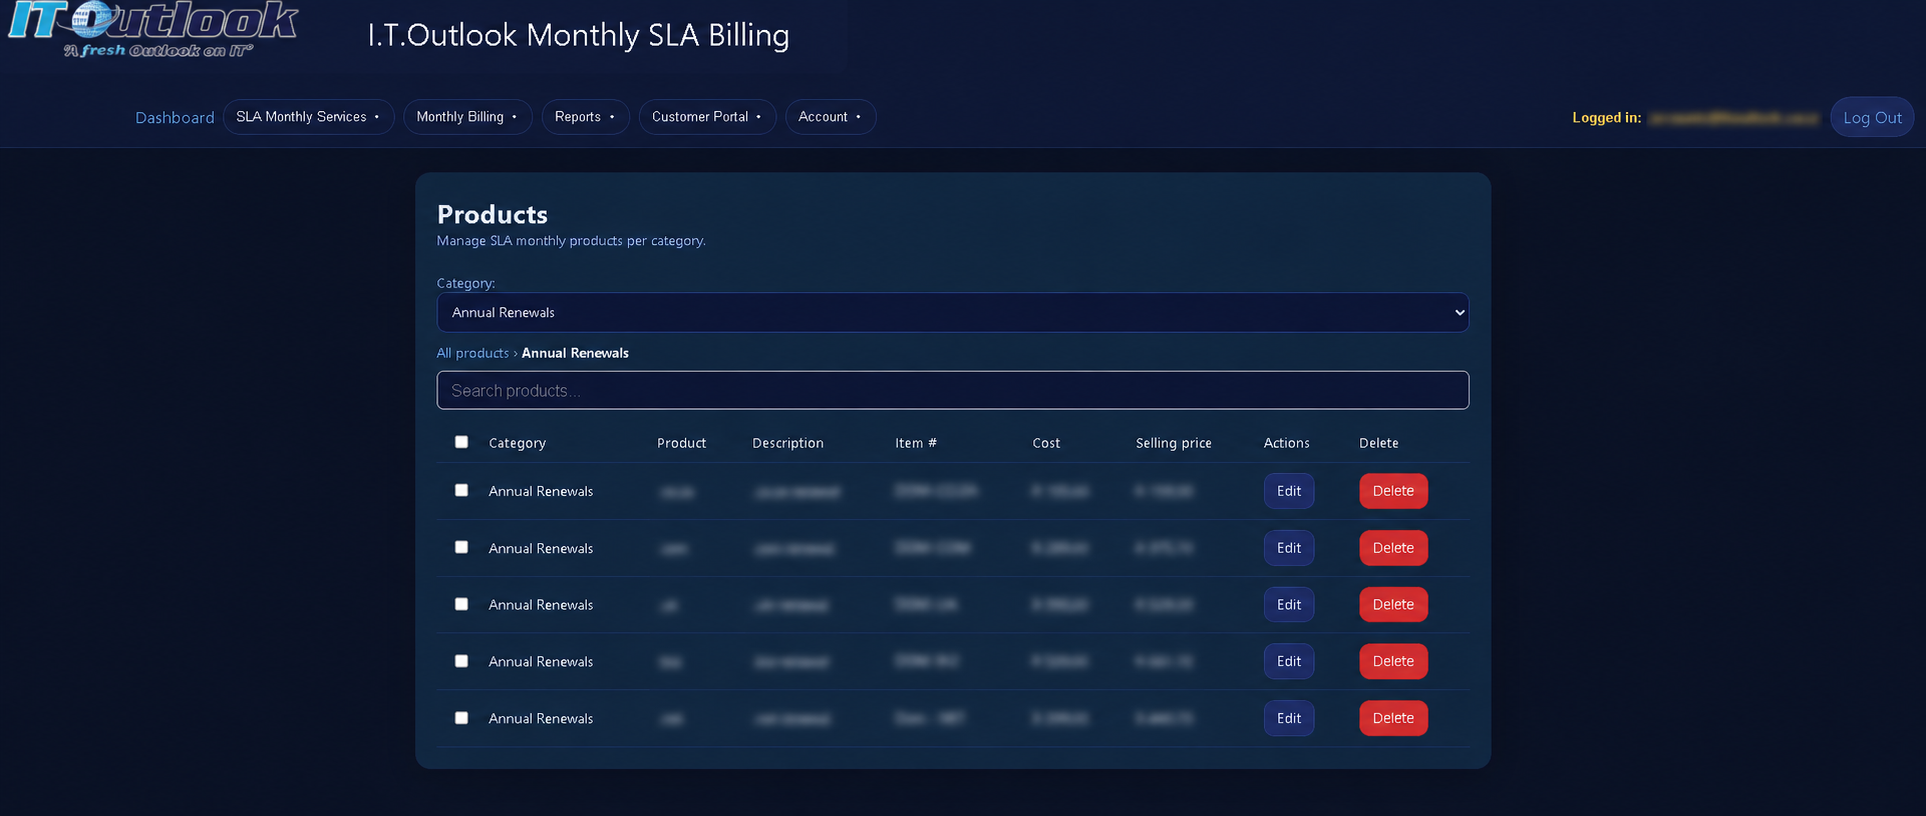Edit the first product row
Viewport: 1926px width, 816px height.
(x=1289, y=491)
